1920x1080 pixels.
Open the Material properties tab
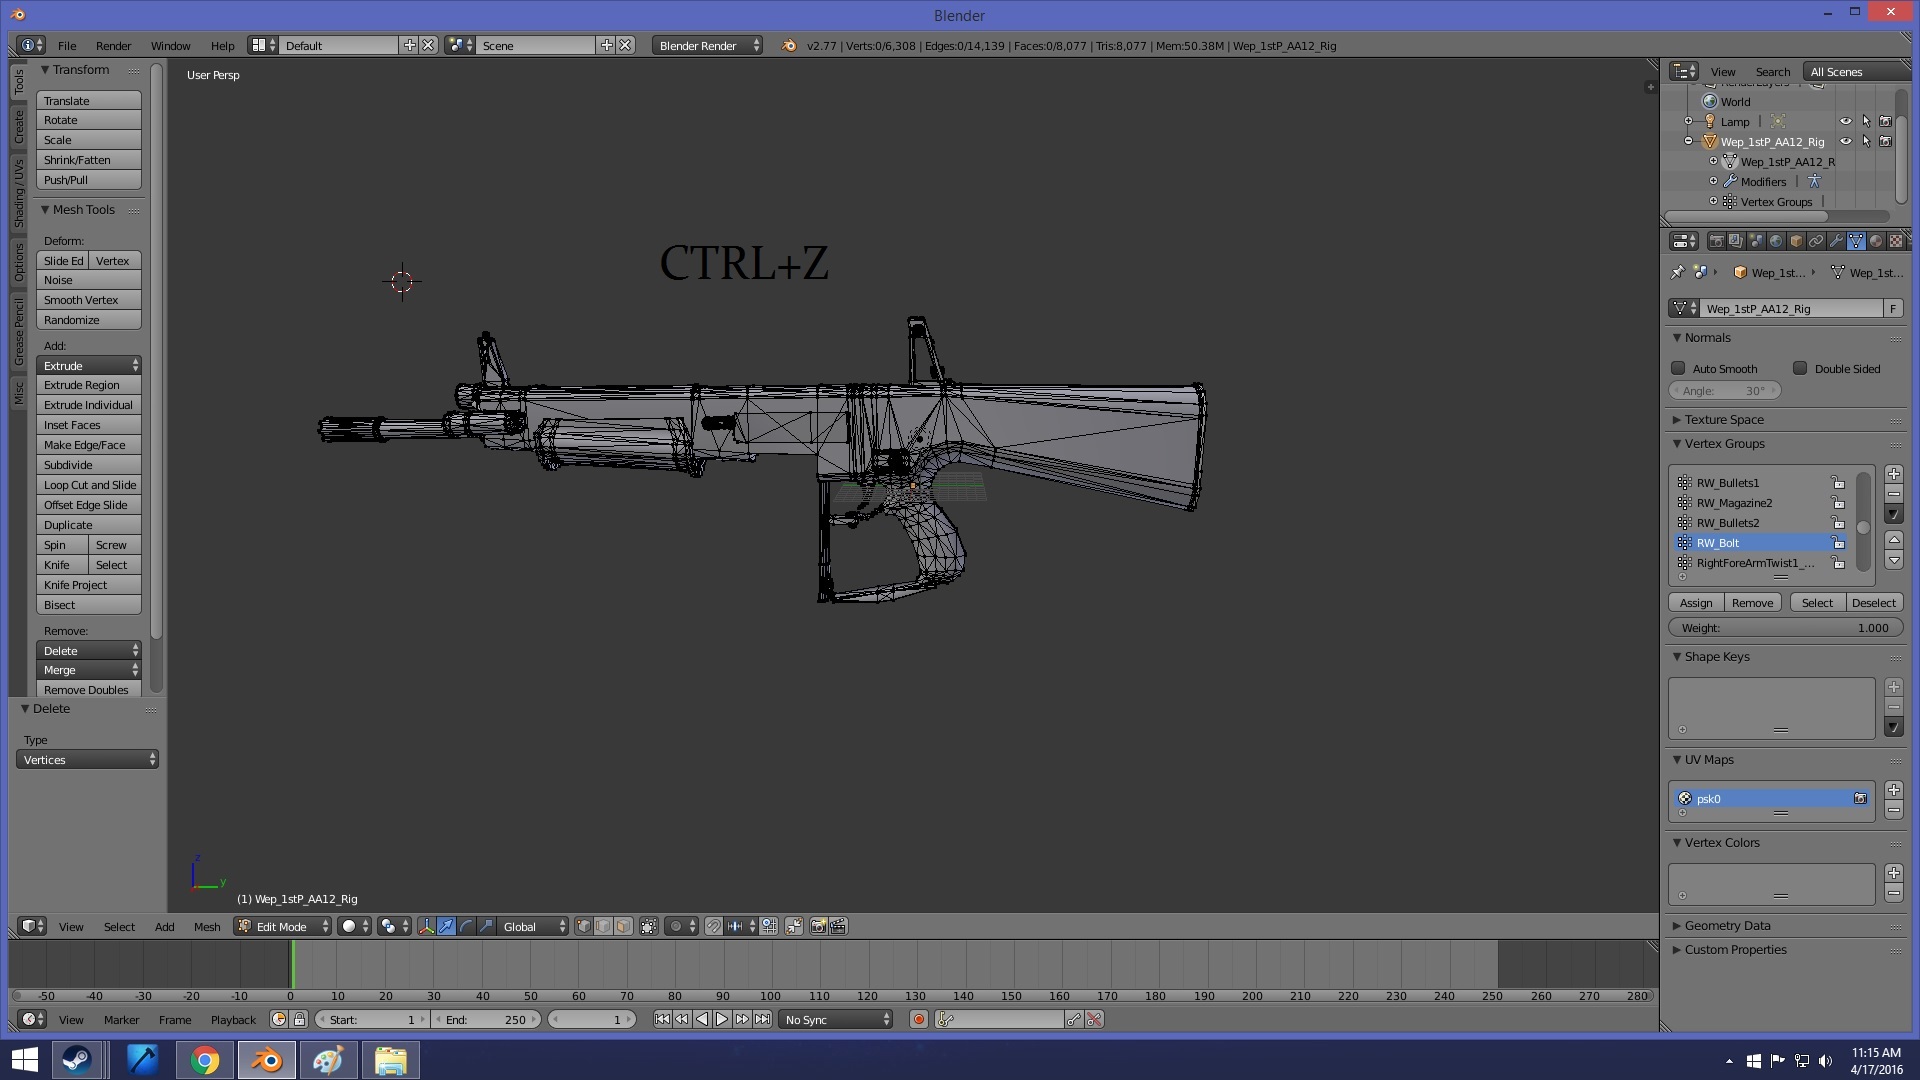click(x=1876, y=241)
